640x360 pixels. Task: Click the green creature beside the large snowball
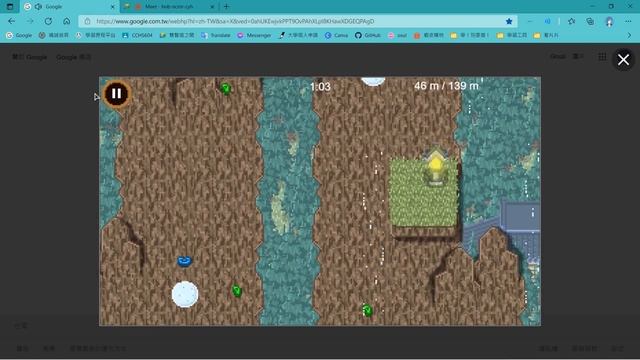pyautogui.click(x=237, y=291)
